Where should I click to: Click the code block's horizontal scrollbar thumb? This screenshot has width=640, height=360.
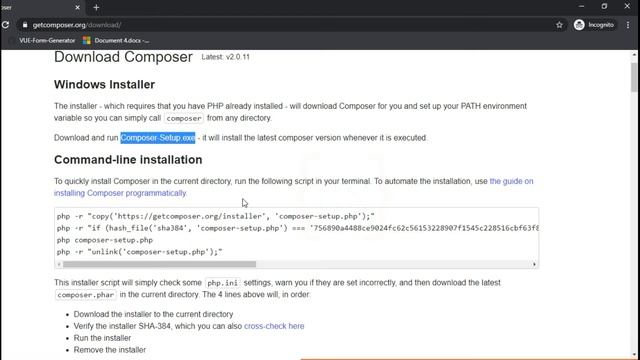point(159,264)
